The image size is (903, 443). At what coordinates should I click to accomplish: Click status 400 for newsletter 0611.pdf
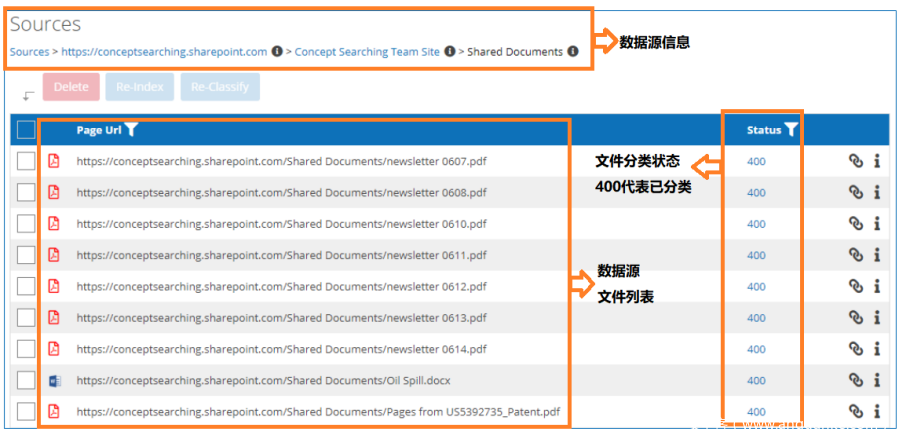coord(756,255)
